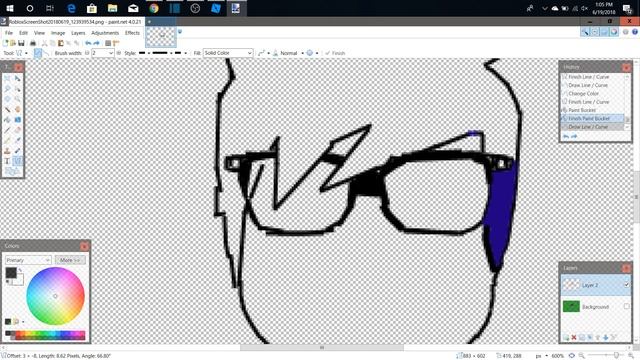Choose the Text tool

(x=7, y=161)
